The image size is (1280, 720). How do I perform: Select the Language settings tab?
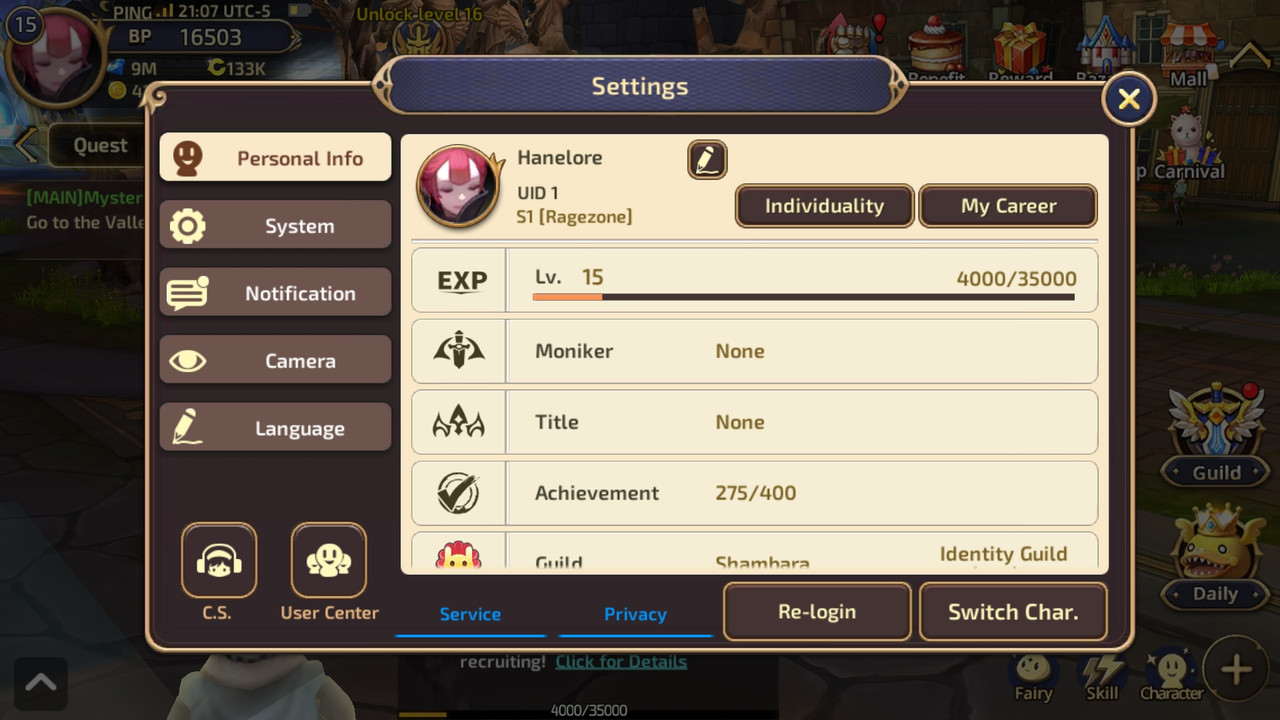tap(275, 428)
